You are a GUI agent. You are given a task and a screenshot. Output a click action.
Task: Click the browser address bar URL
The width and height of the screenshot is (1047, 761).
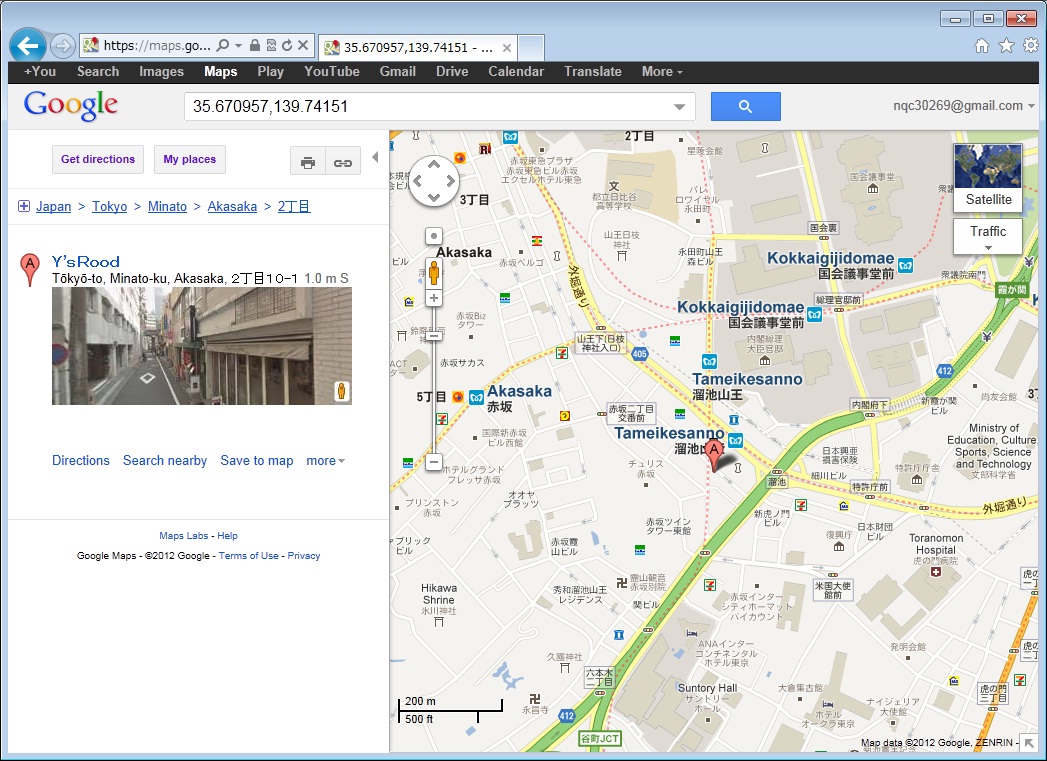click(157, 45)
